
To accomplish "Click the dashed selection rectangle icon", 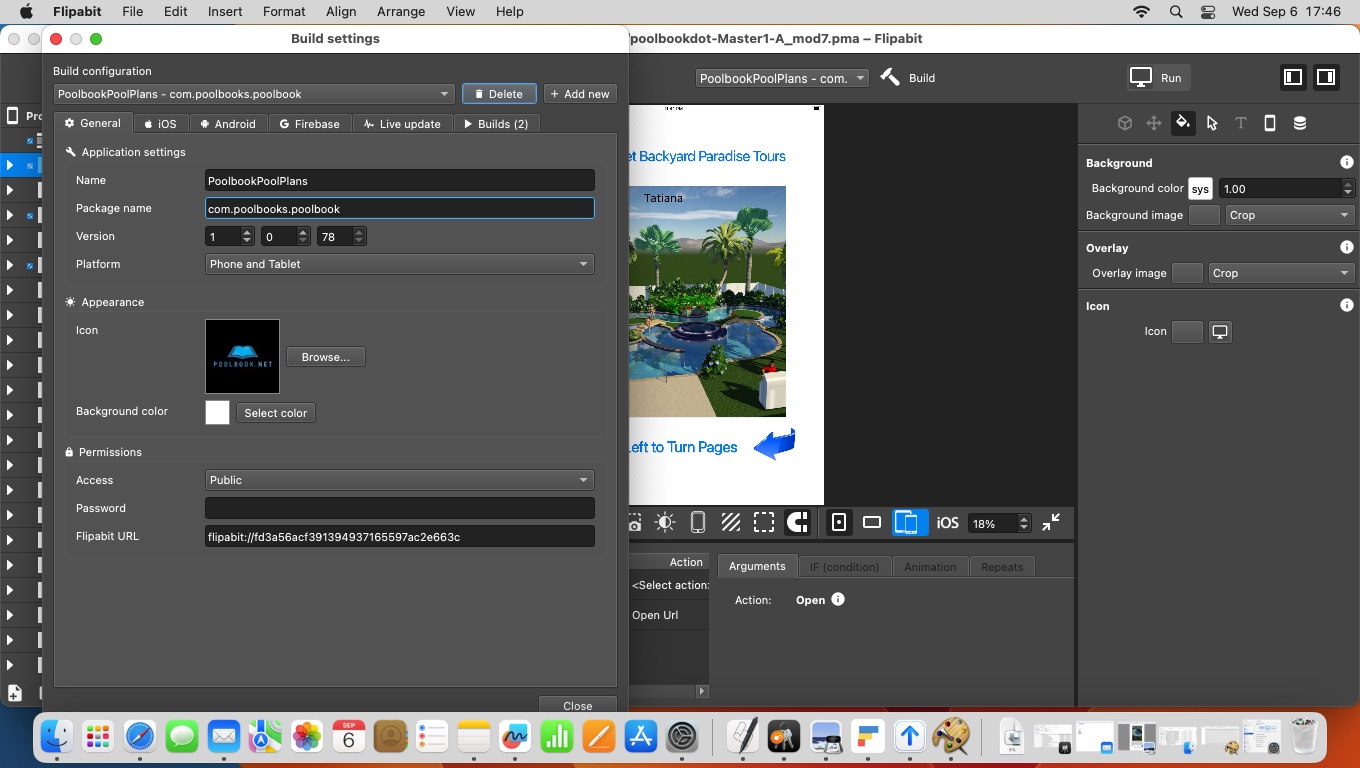I will coord(764,522).
